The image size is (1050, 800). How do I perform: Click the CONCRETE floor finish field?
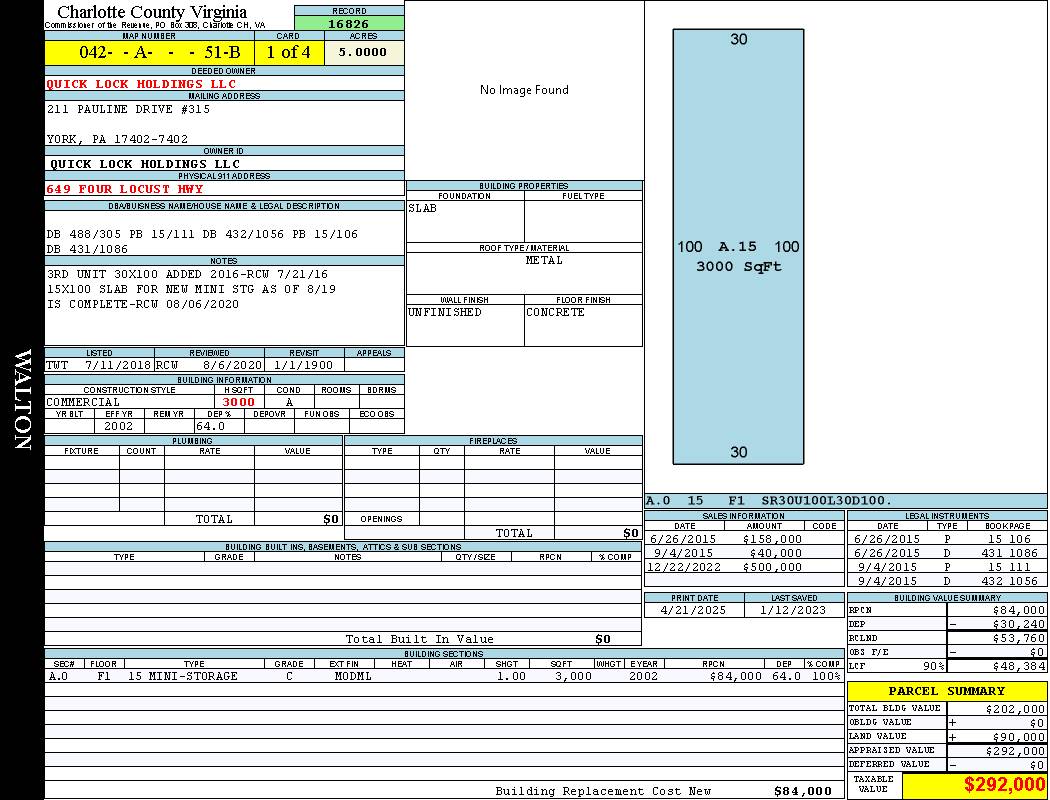(583, 324)
